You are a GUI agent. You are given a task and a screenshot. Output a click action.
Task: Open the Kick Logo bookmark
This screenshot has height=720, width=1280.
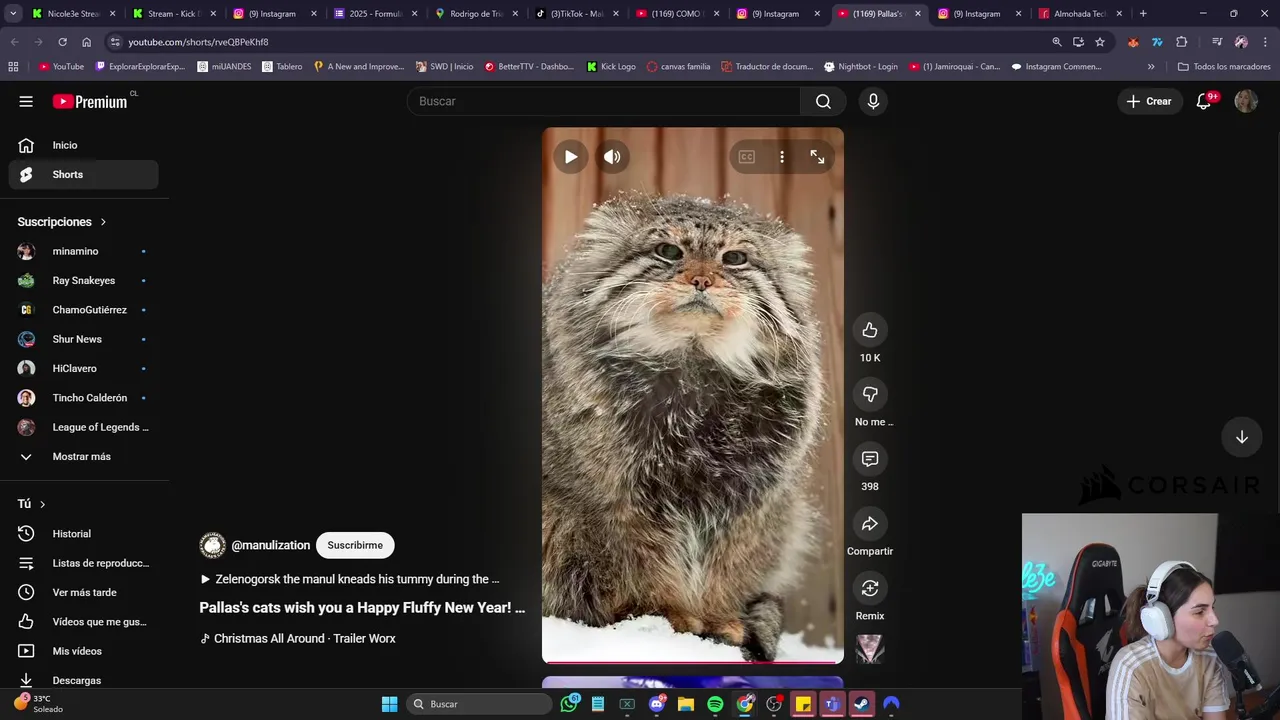click(x=611, y=66)
